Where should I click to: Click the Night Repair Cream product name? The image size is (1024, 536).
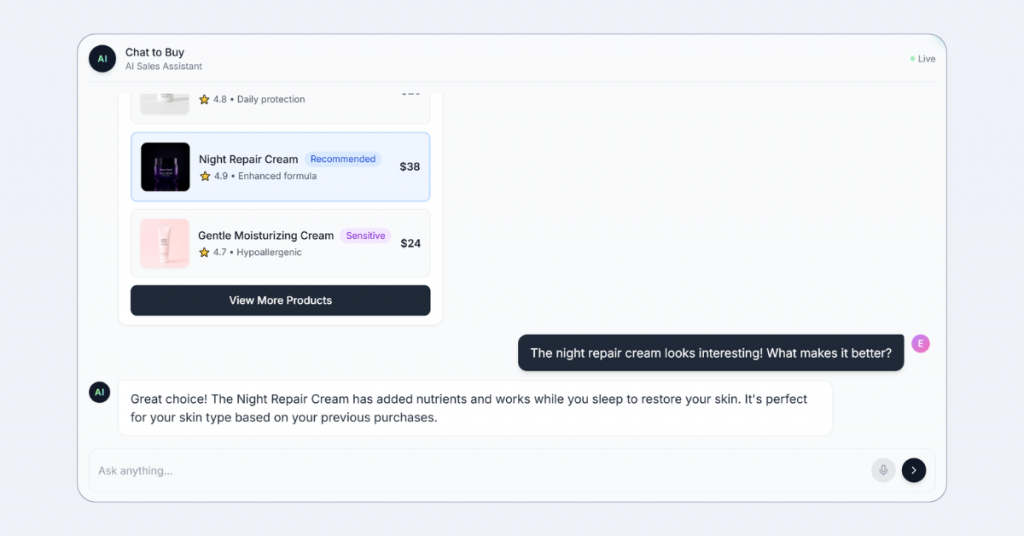tap(248, 159)
